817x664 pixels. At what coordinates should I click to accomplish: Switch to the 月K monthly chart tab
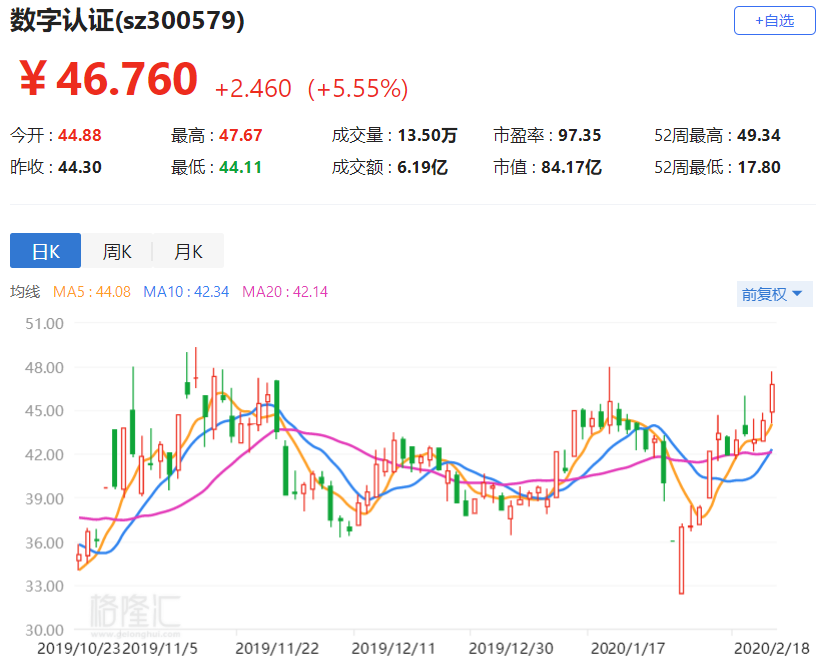coord(188,251)
